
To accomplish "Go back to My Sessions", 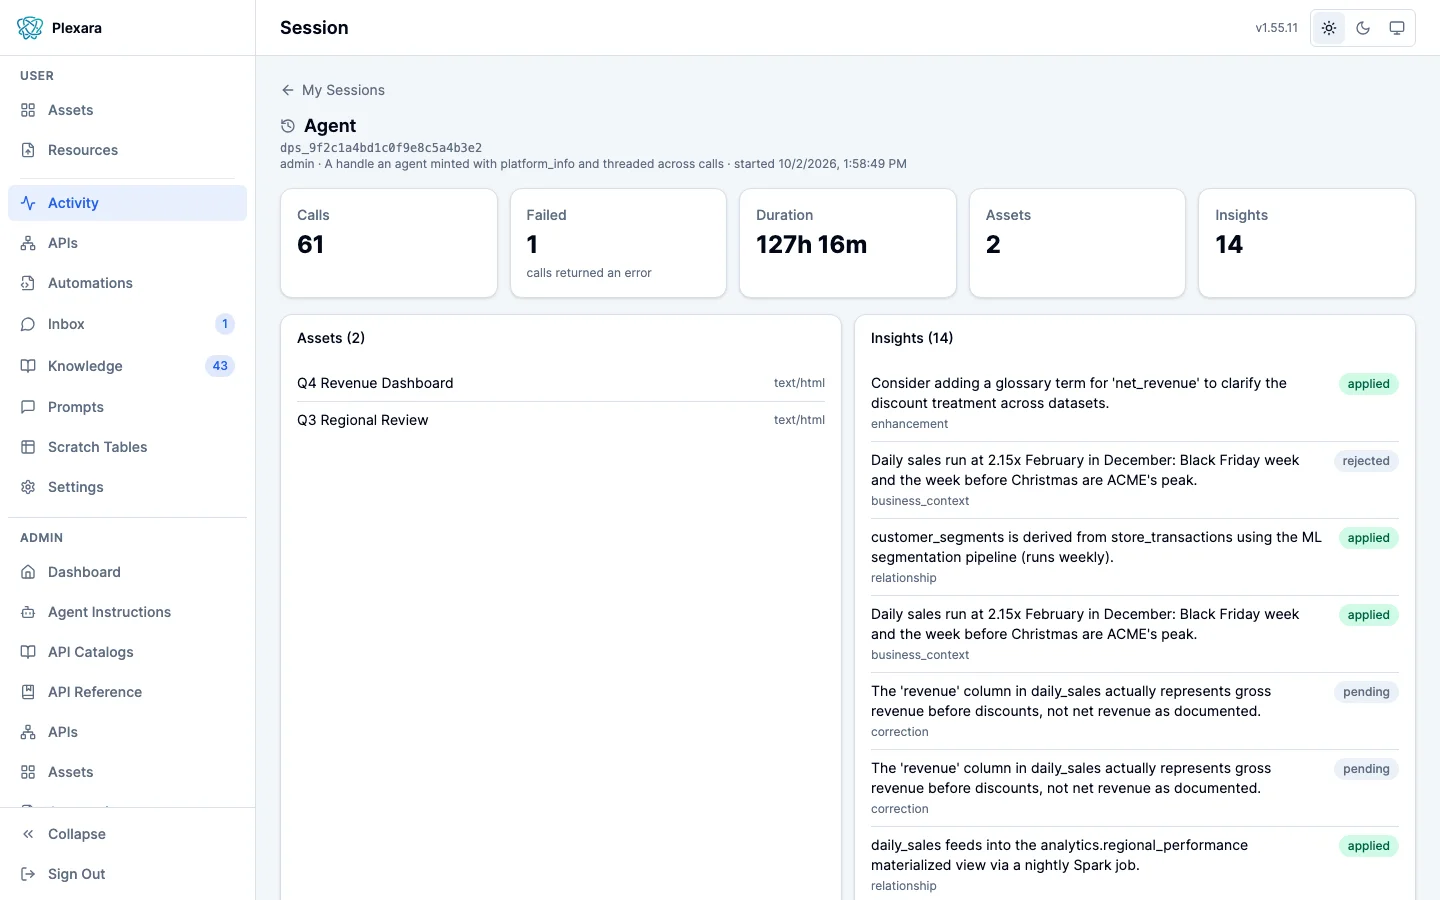I will pyautogui.click(x=333, y=90).
